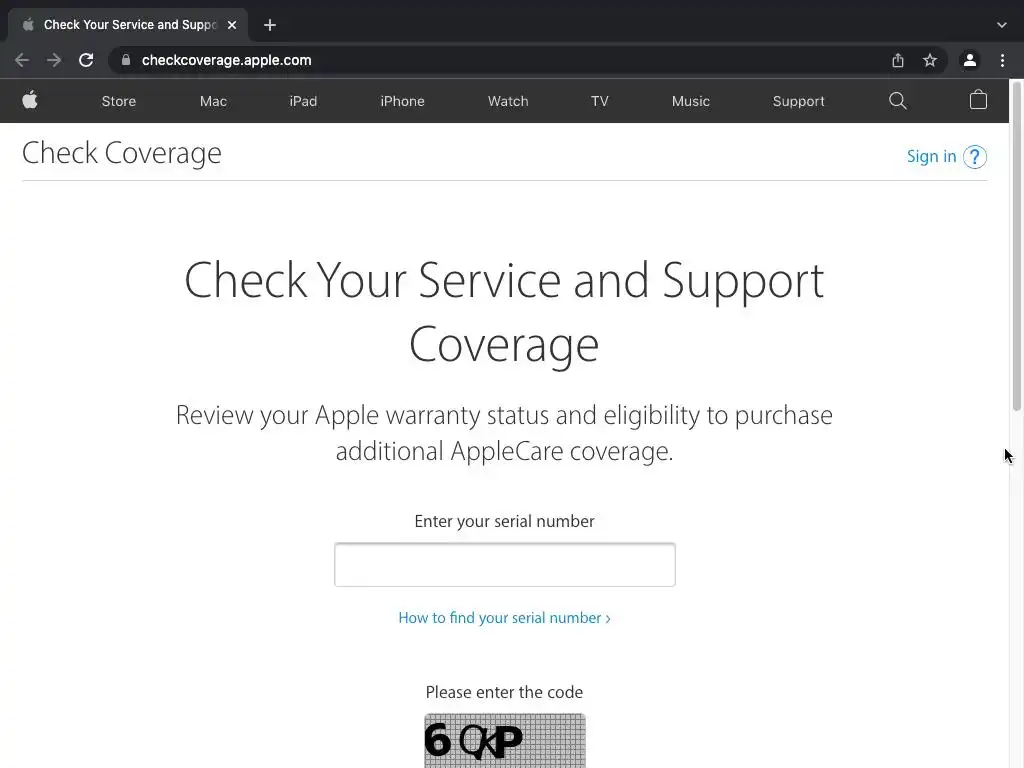Open the Store menu item
The image size is (1024, 768).
119,101
